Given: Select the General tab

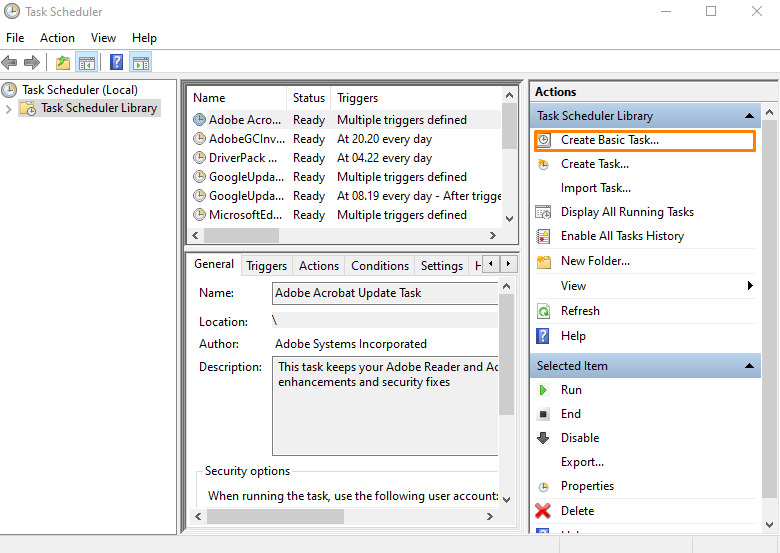Looking at the screenshot, I should [214, 264].
